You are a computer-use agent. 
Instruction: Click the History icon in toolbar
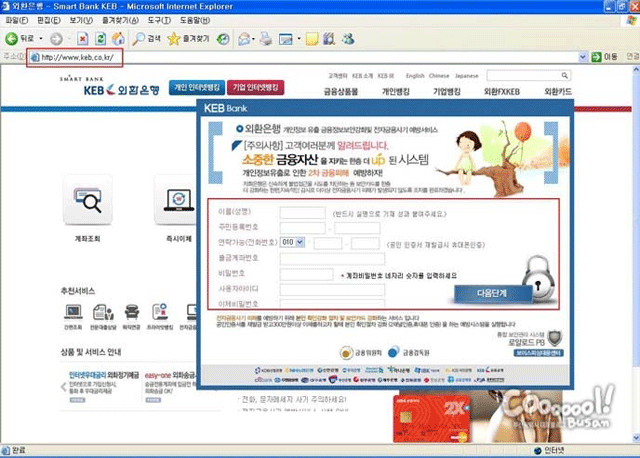[223, 39]
